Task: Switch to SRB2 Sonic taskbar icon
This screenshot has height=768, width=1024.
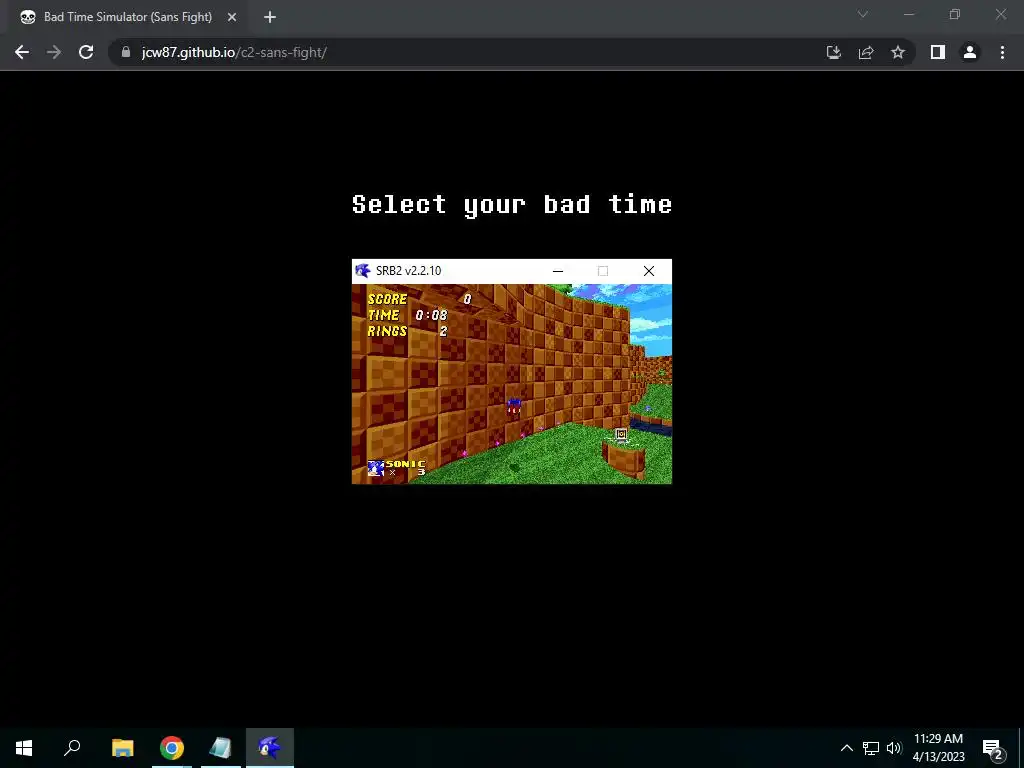Action: (270, 748)
